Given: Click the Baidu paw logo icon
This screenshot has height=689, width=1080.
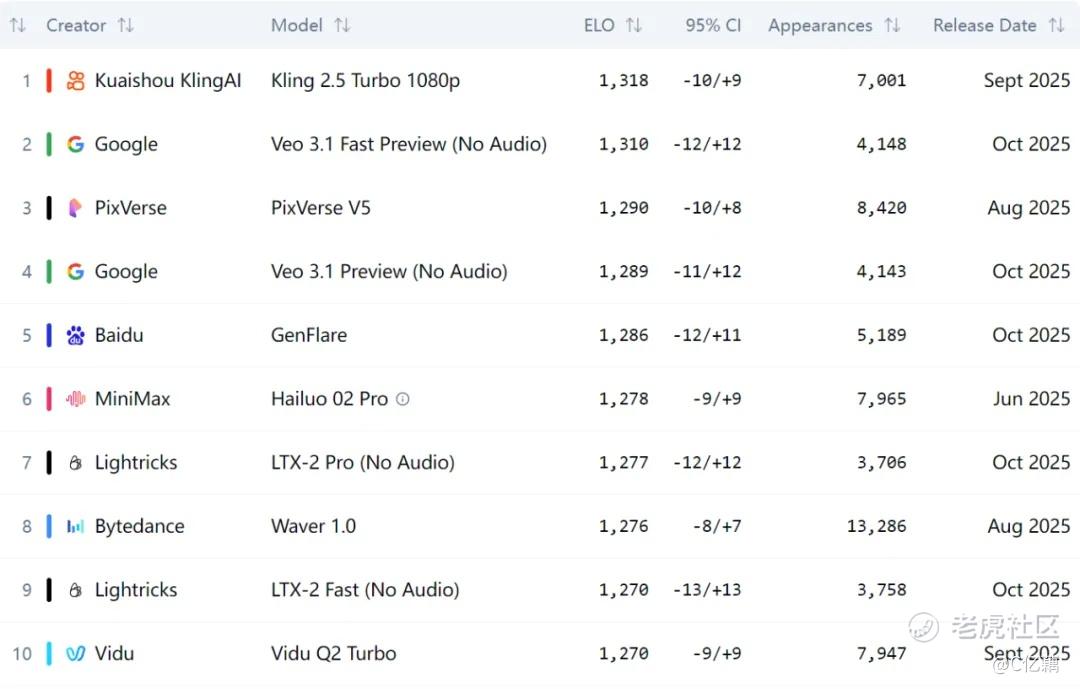Looking at the screenshot, I should pos(76,335).
